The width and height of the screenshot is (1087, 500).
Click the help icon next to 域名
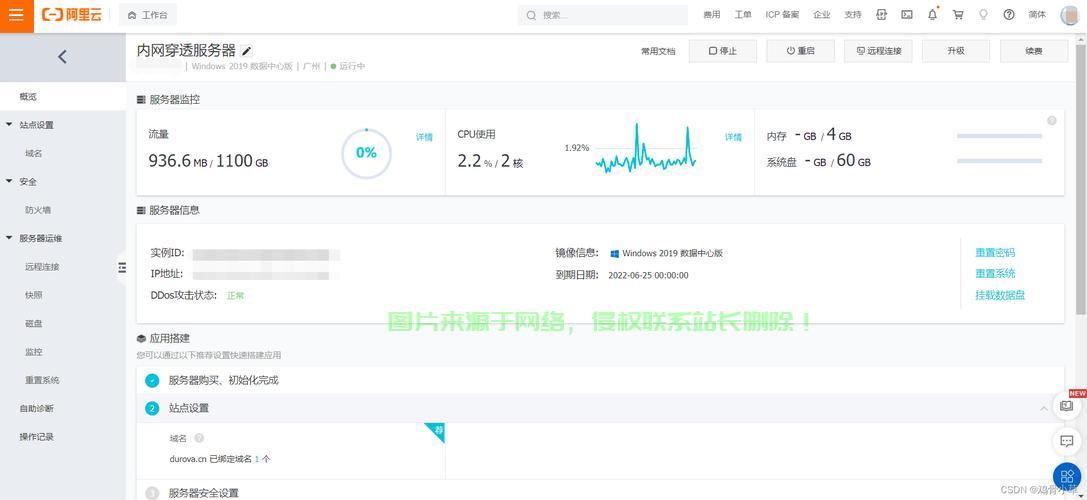click(199, 438)
